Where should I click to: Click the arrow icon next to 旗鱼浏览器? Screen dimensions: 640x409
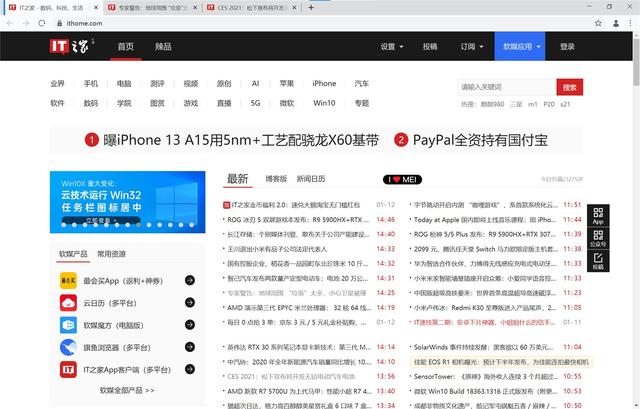[x=189, y=347]
